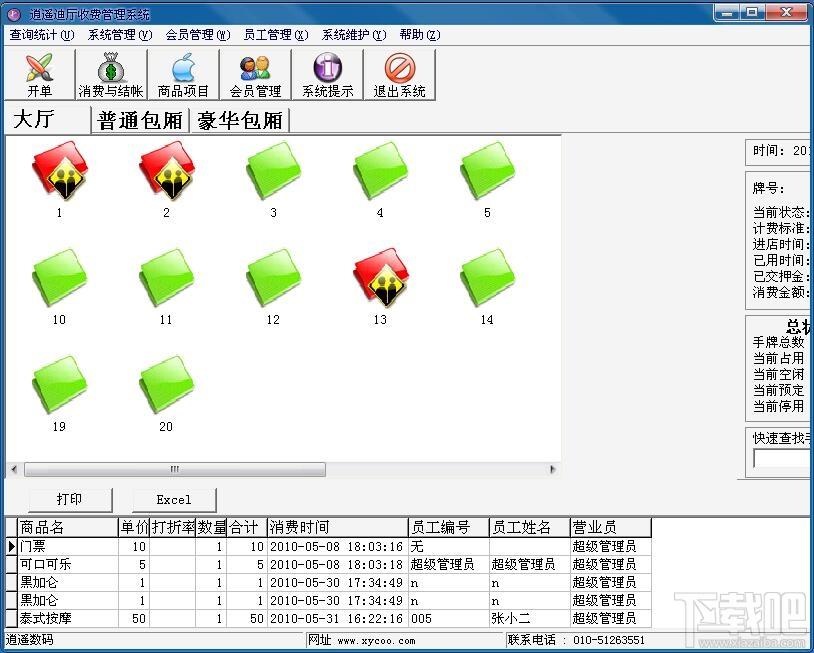The image size is (814, 653).
Task: Select green table 20 icon
Action: click(167, 385)
